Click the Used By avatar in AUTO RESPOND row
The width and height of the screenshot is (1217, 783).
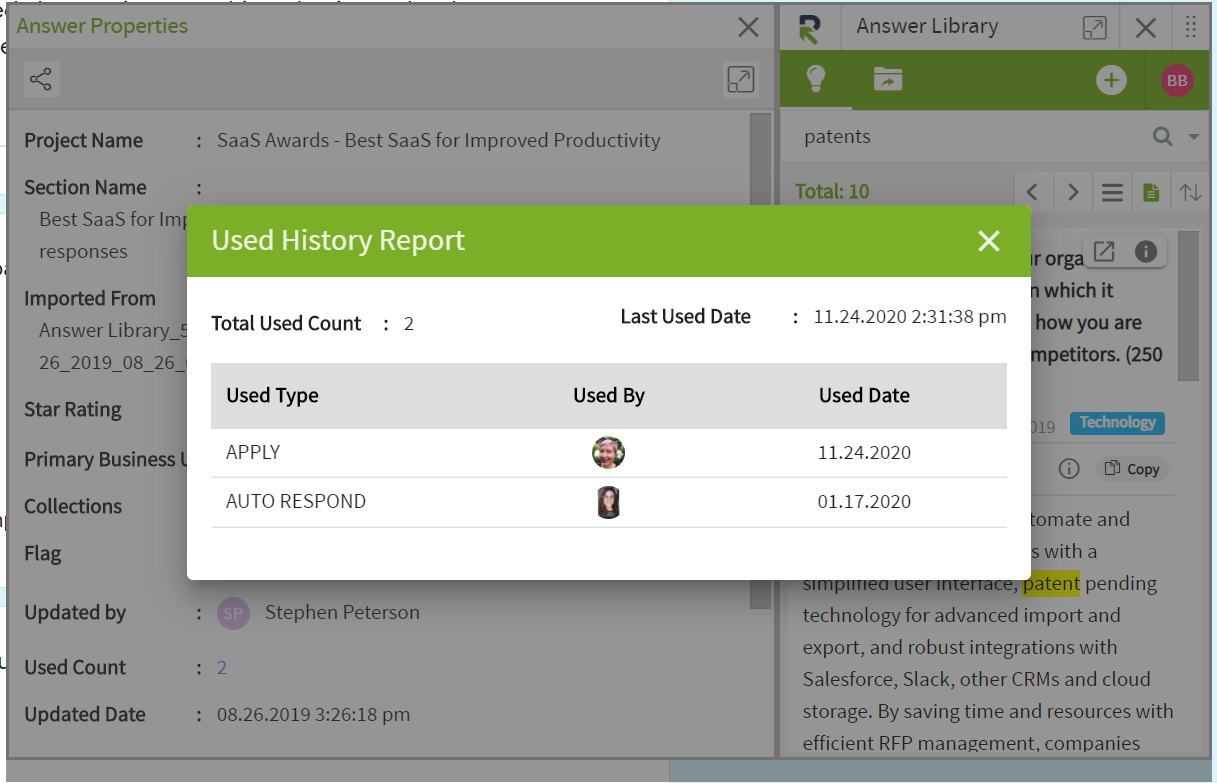click(x=608, y=502)
